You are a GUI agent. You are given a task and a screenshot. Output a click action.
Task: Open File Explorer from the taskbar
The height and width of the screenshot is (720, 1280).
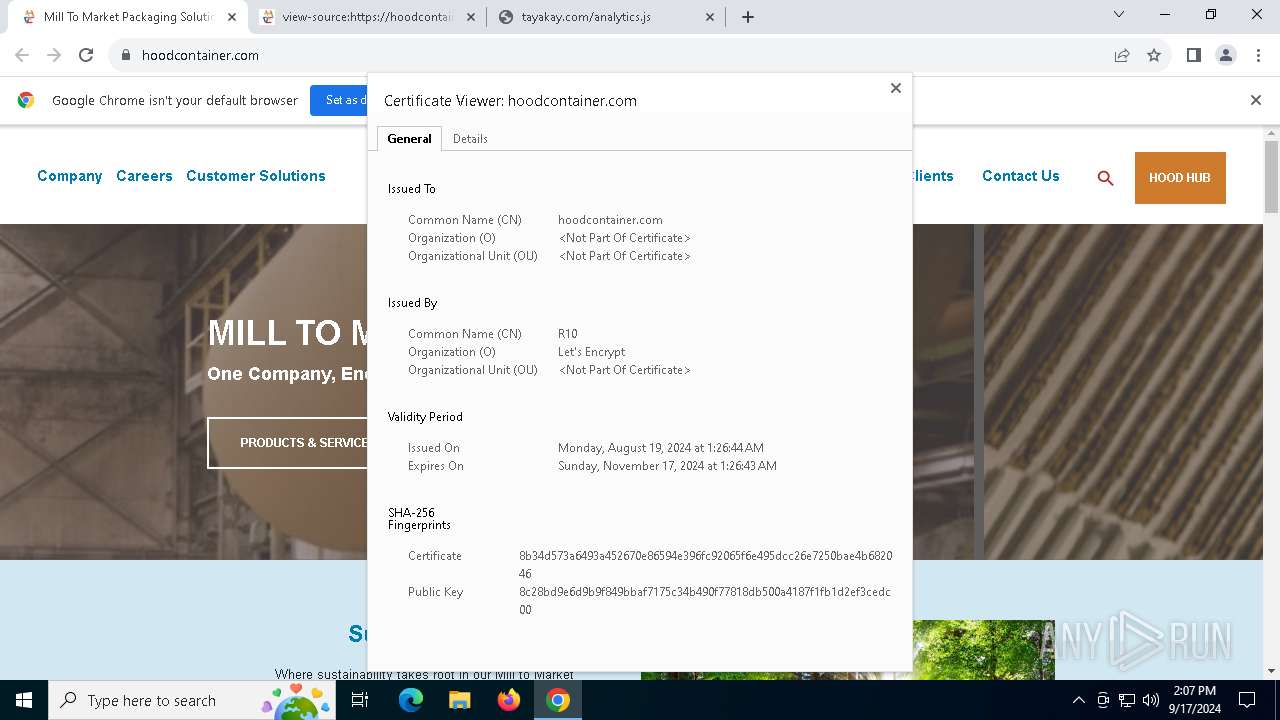point(459,700)
